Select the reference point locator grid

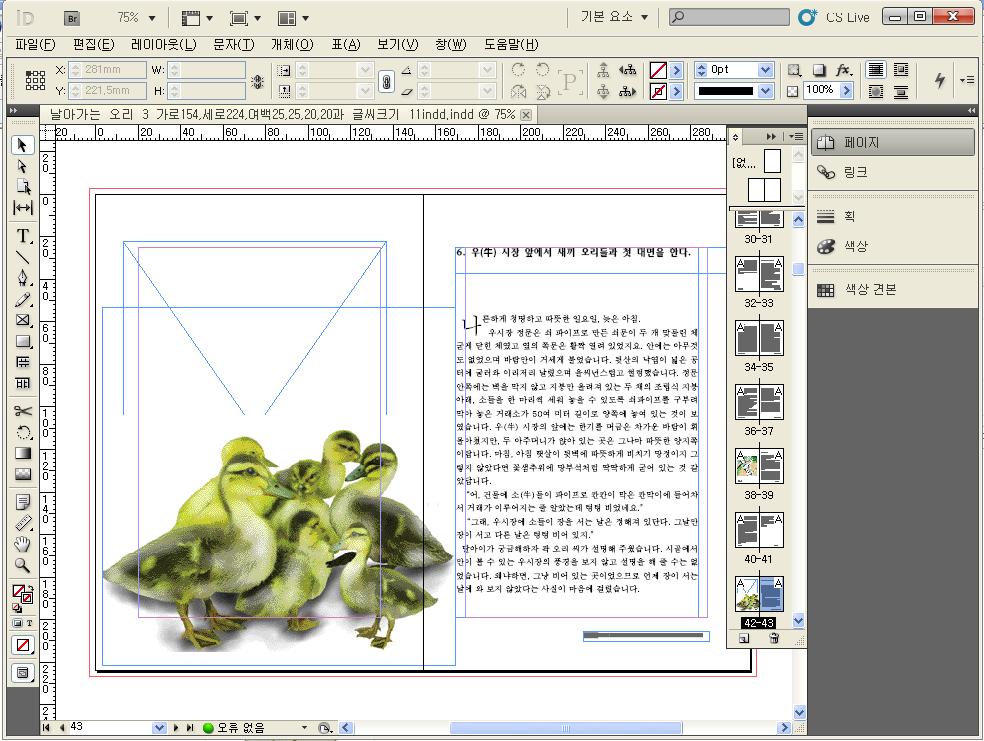[35, 80]
